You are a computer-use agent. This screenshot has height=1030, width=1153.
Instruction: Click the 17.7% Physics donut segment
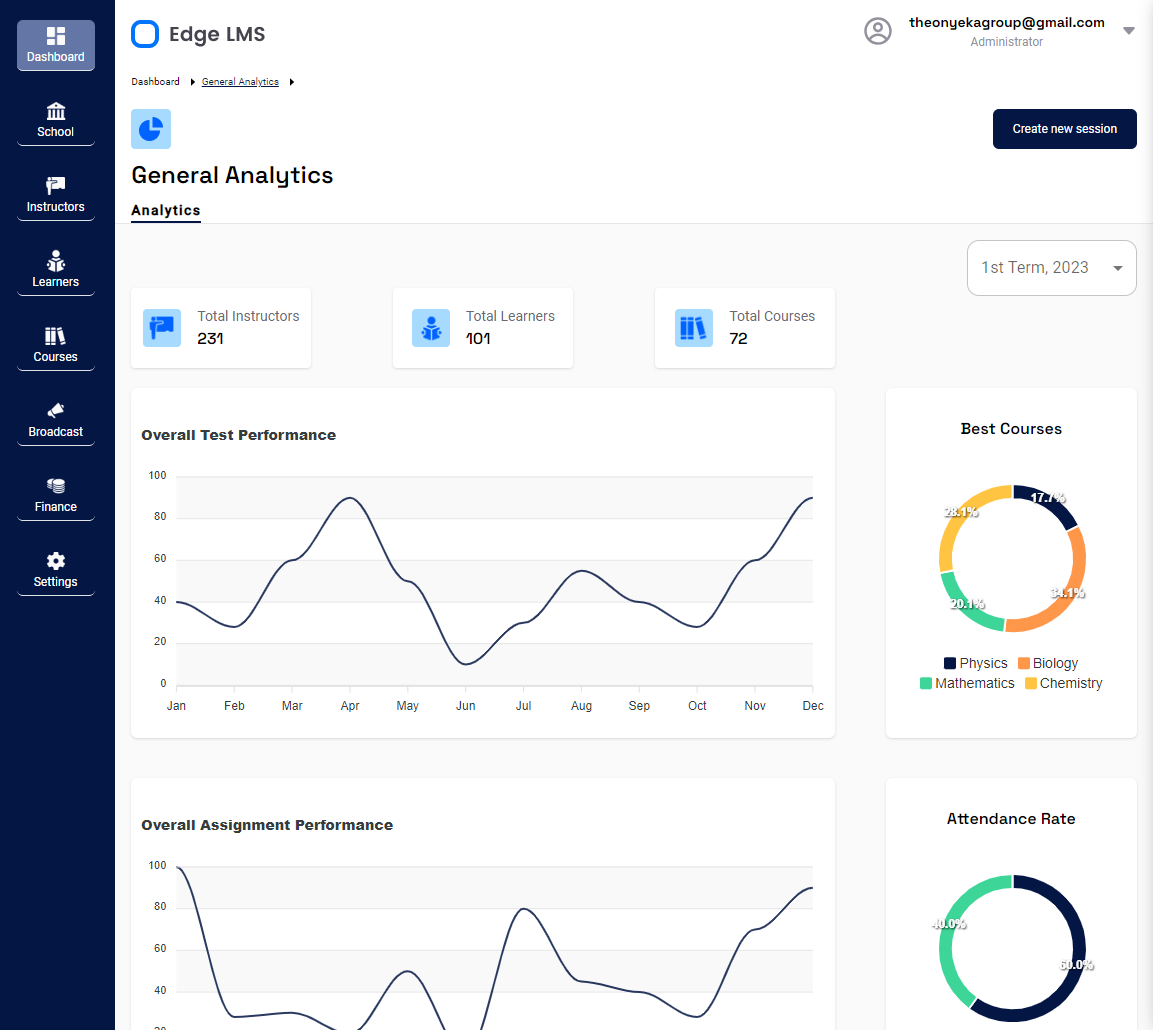pos(1048,501)
